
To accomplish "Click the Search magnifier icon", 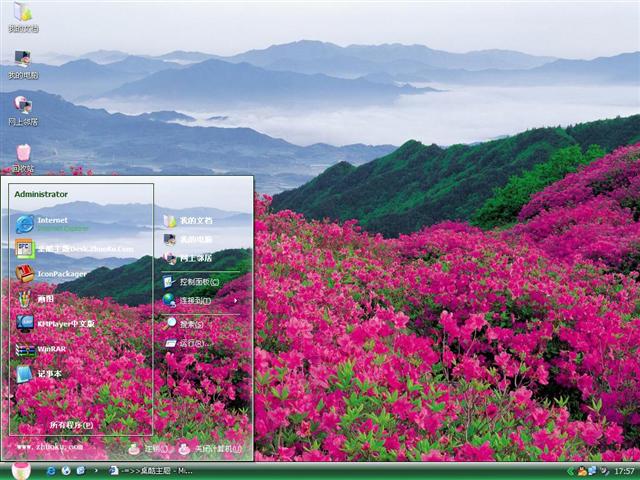I will (x=169, y=324).
